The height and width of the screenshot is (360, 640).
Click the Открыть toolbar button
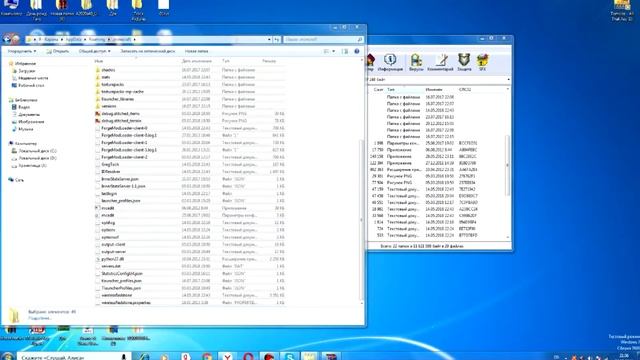pos(58,51)
